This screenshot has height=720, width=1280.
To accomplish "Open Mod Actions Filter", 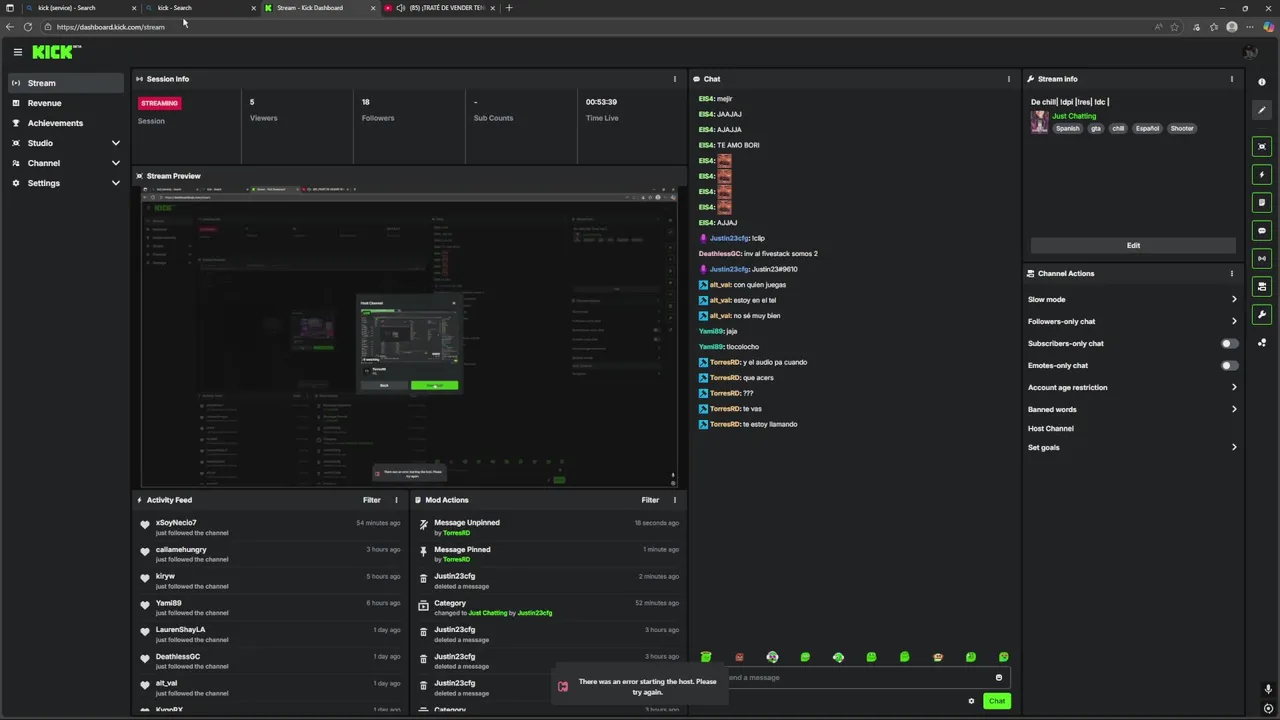I will pyautogui.click(x=650, y=500).
